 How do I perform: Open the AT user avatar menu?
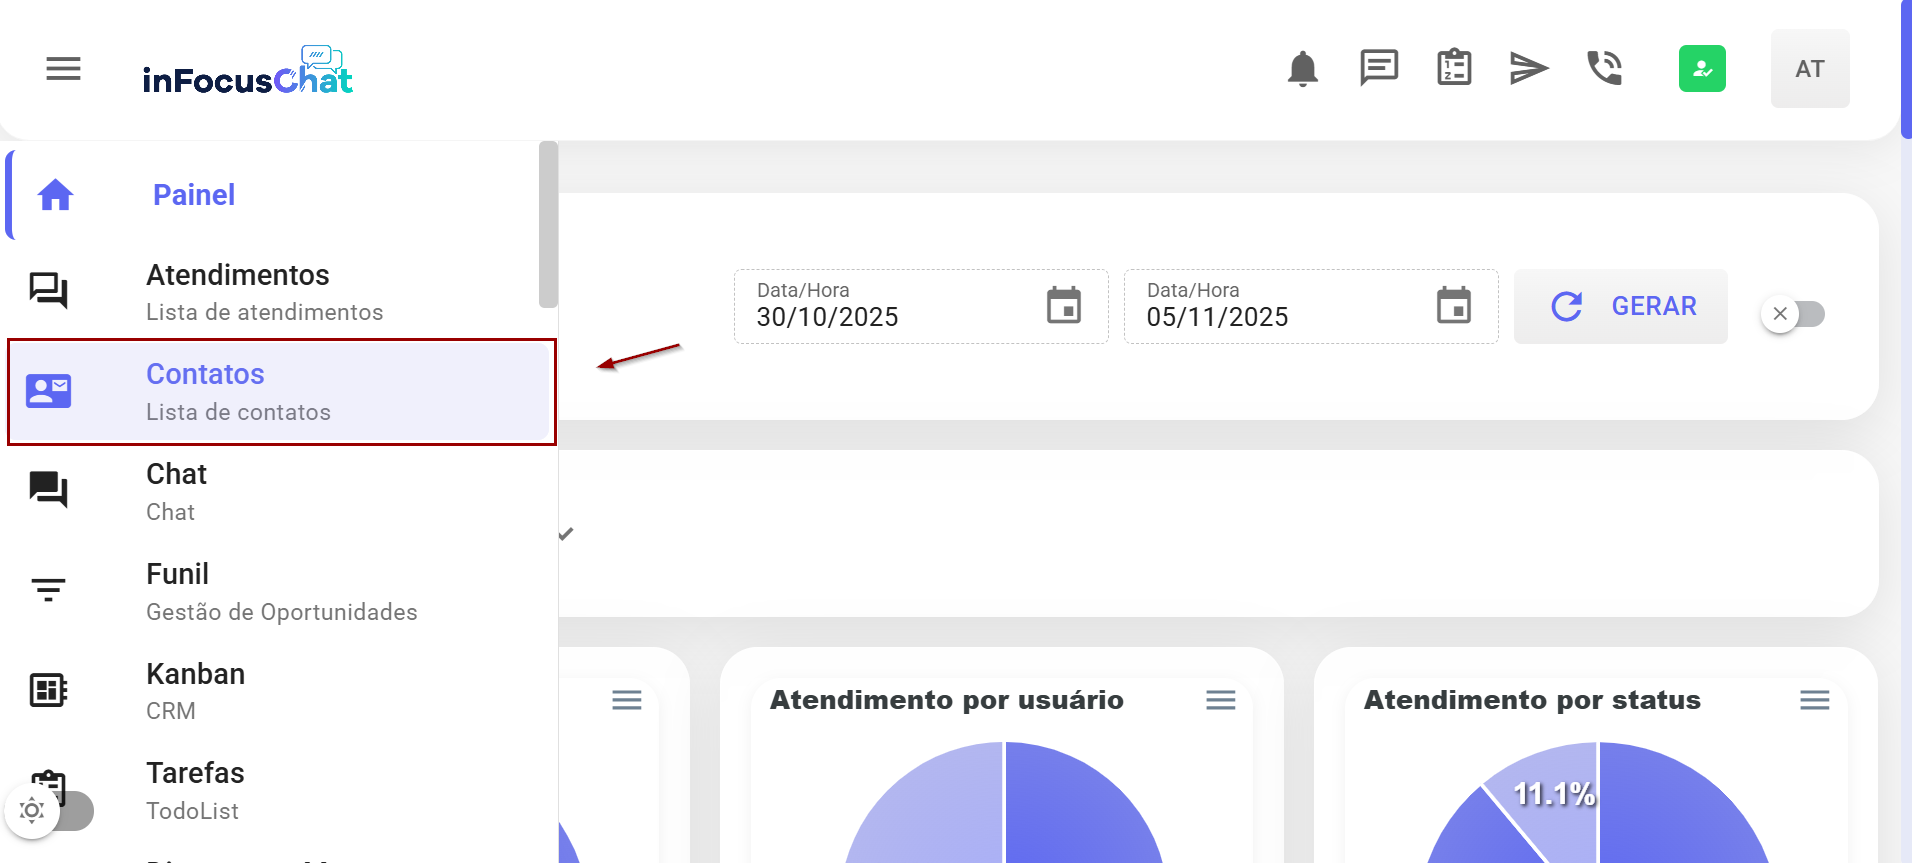pyautogui.click(x=1809, y=69)
